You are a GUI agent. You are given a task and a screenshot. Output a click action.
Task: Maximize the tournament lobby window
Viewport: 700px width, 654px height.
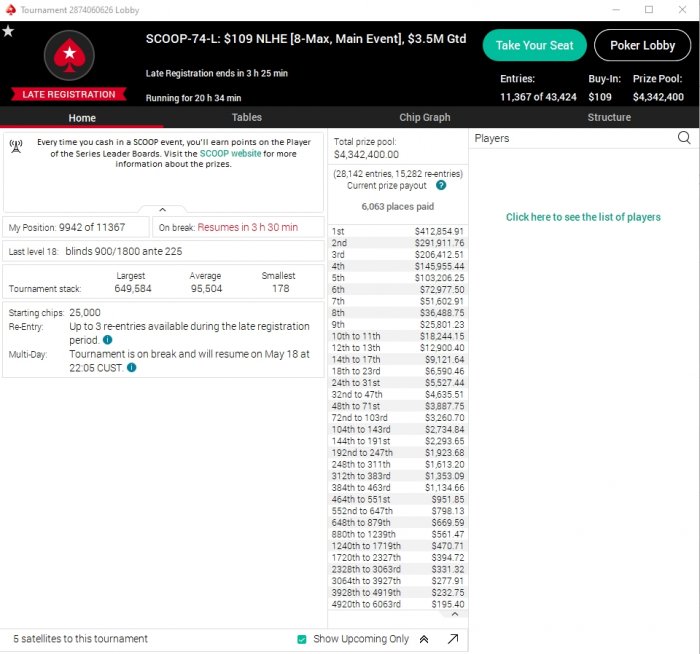tap(649, 9)
